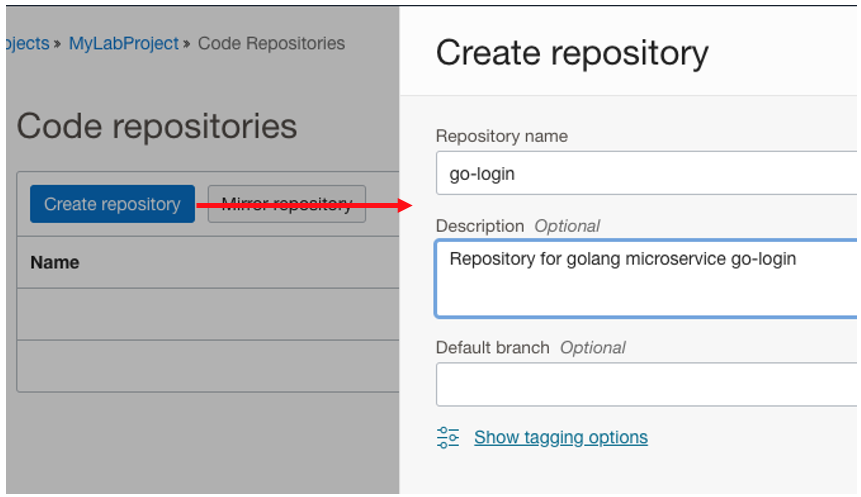This screenshot has width=861, height=497.
Task: Click the Create repository panel title
Action: 572,53
